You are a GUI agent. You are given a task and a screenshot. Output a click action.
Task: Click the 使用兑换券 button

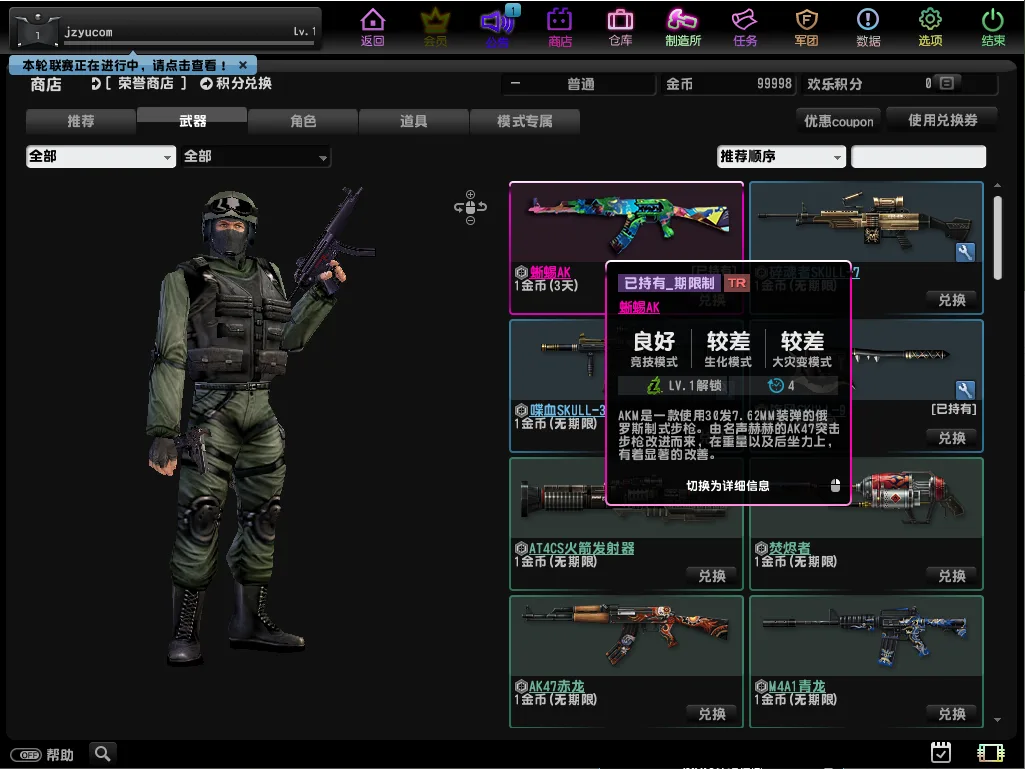(x=941, y=120)
